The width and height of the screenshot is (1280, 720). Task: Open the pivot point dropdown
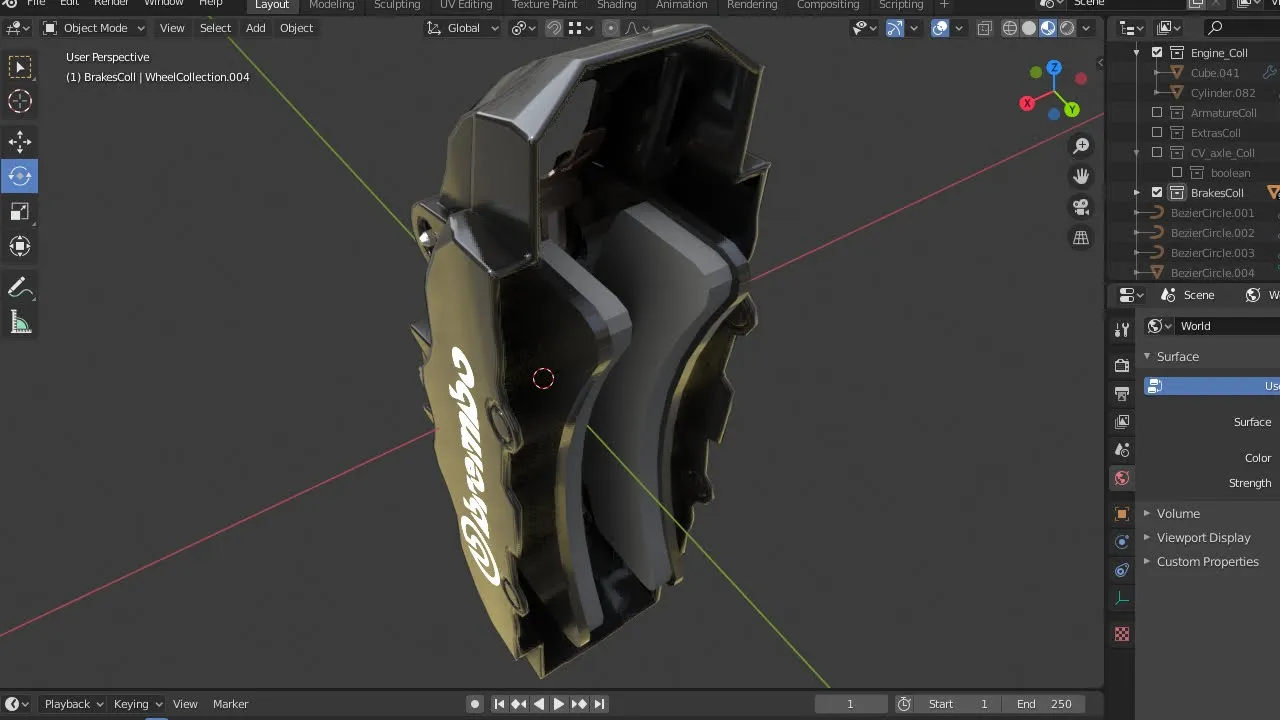524,28
